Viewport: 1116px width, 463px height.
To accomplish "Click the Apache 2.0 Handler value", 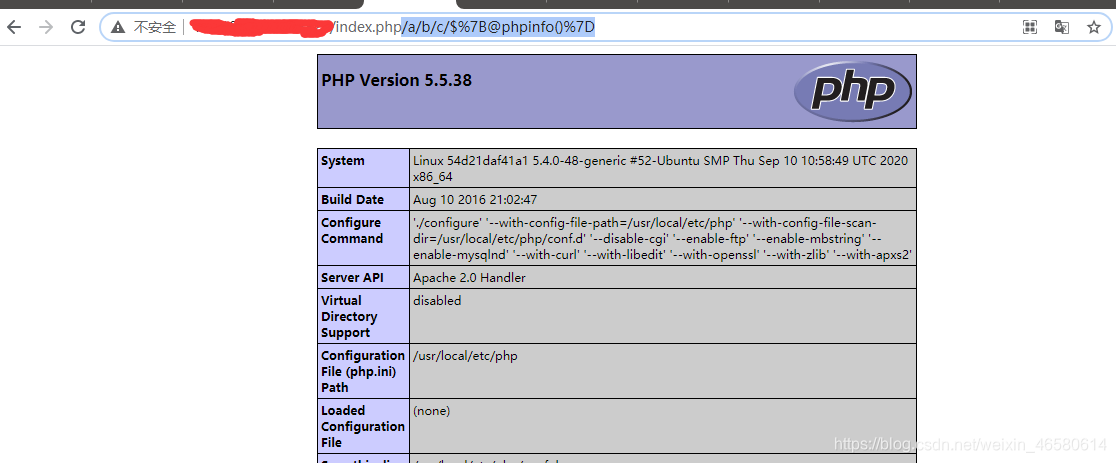I will coord(469,277).
